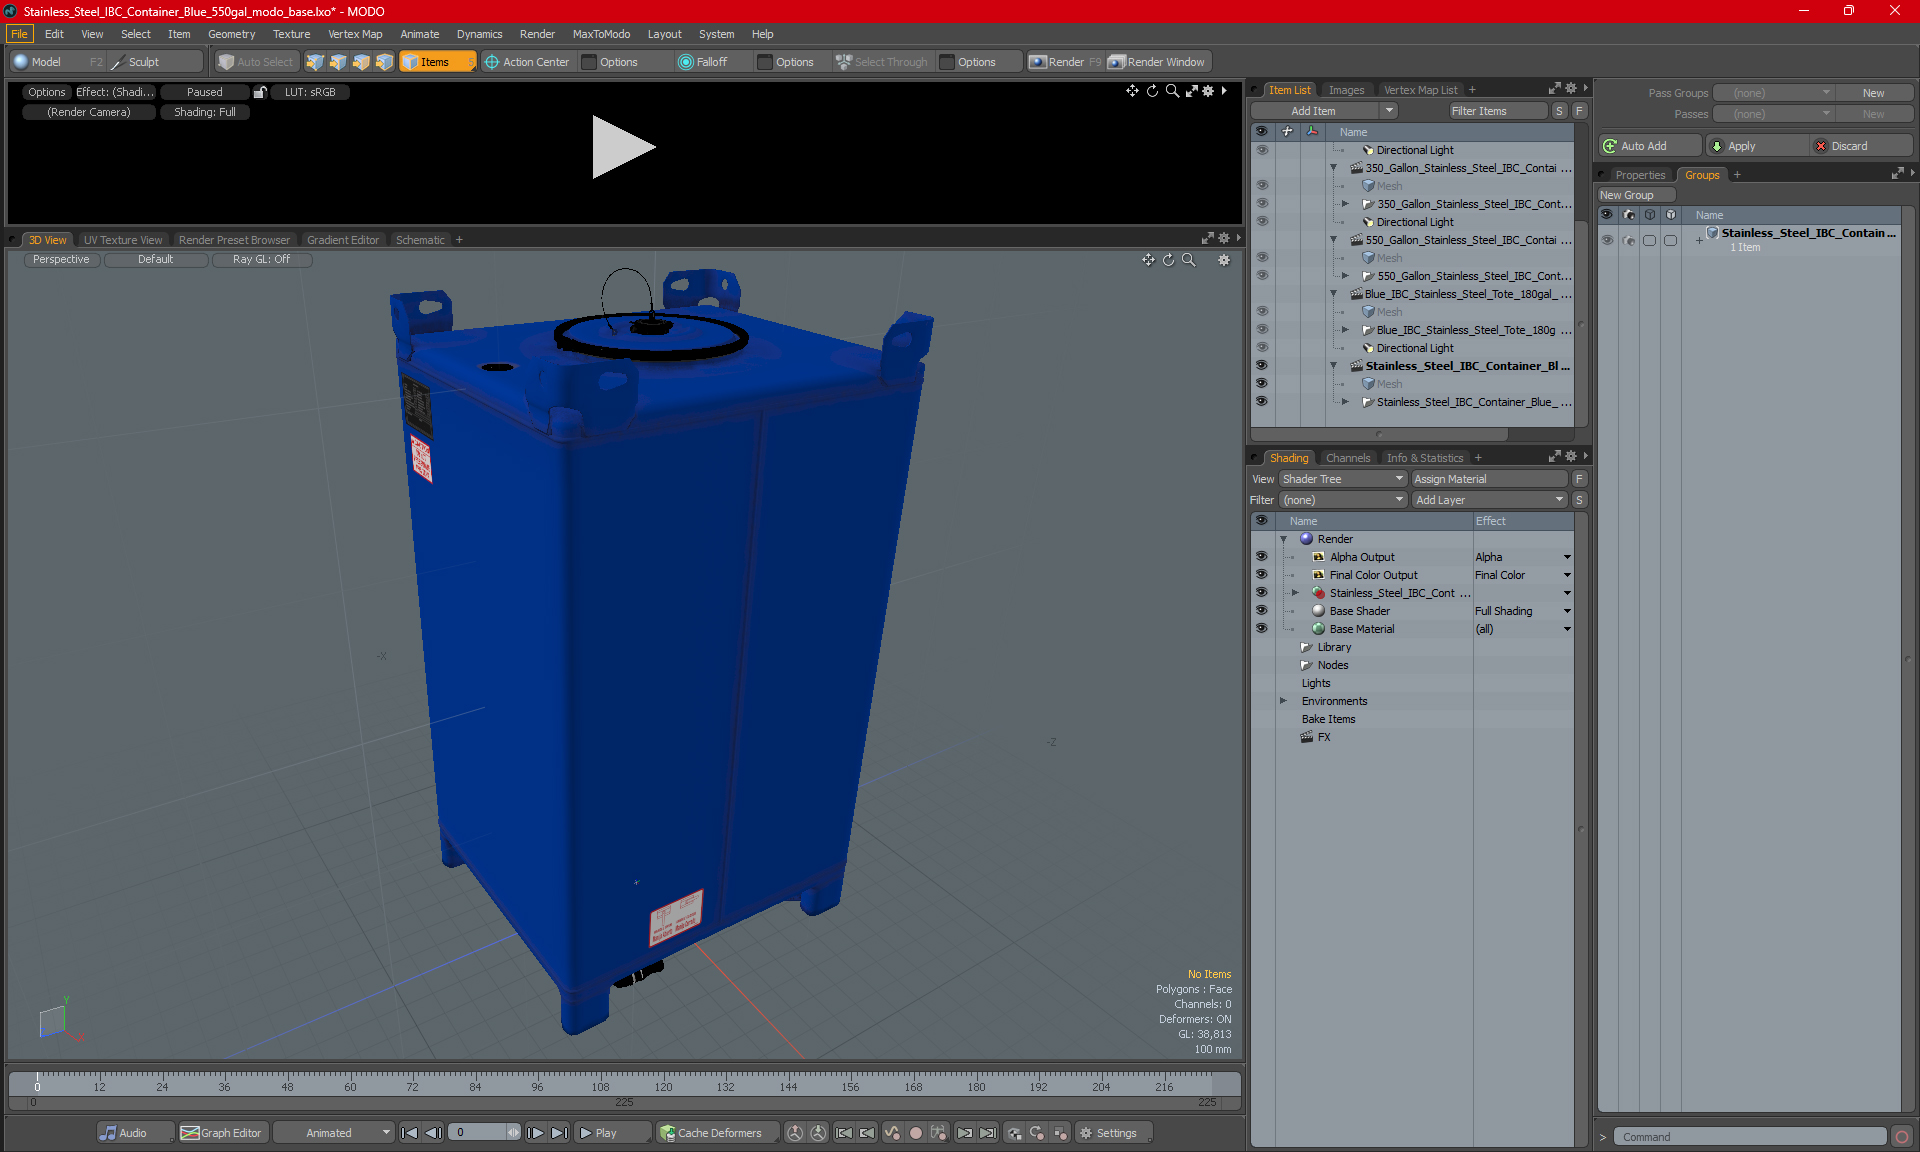
Task: Select Edges selection mode cube icon
Action: pos(338,62)
